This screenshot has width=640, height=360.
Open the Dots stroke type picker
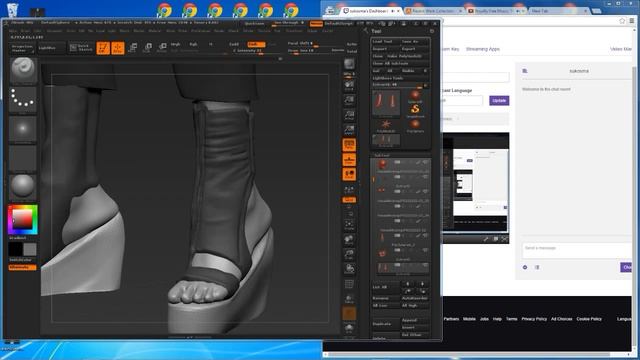(x=23, y=99)
